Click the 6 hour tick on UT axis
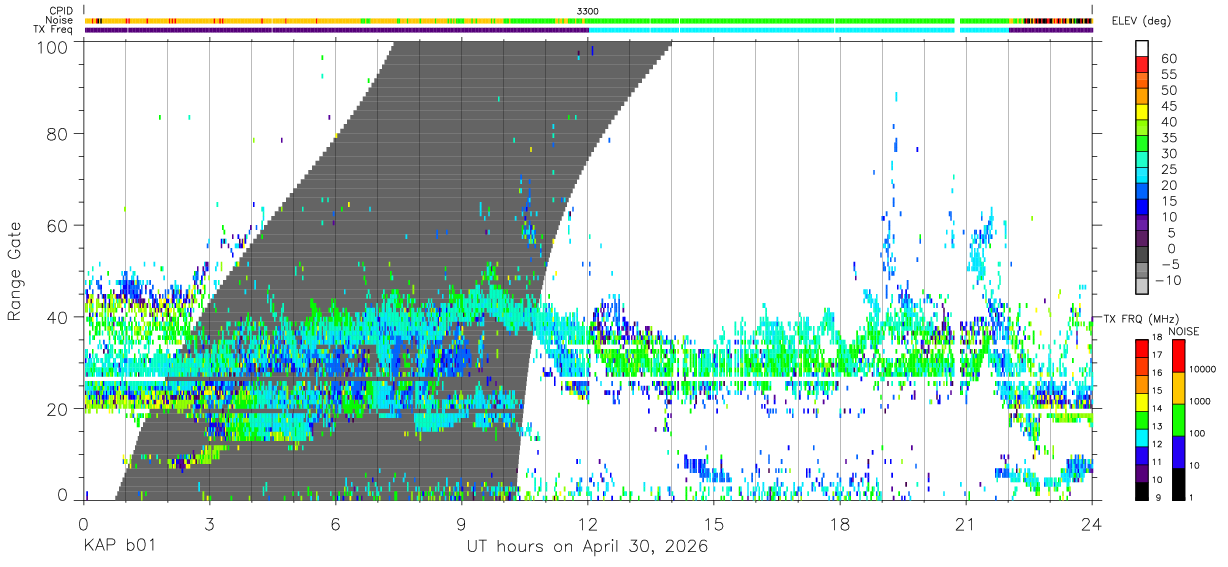This screenshot has width=1228, height=567. click(x=335, y=524)
